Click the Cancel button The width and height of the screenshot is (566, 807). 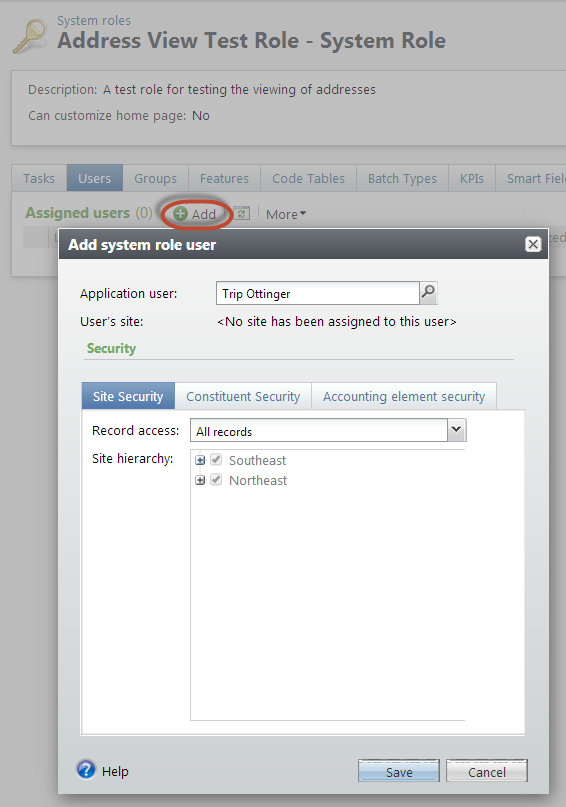pos(487,771)
